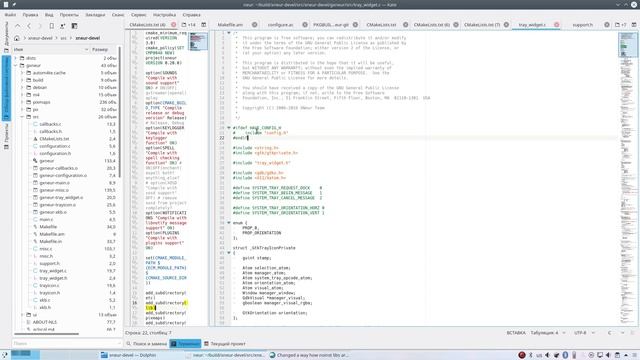Expand the build folder
The height and width of the screenshot is (360, 640).
pos(22,80)
